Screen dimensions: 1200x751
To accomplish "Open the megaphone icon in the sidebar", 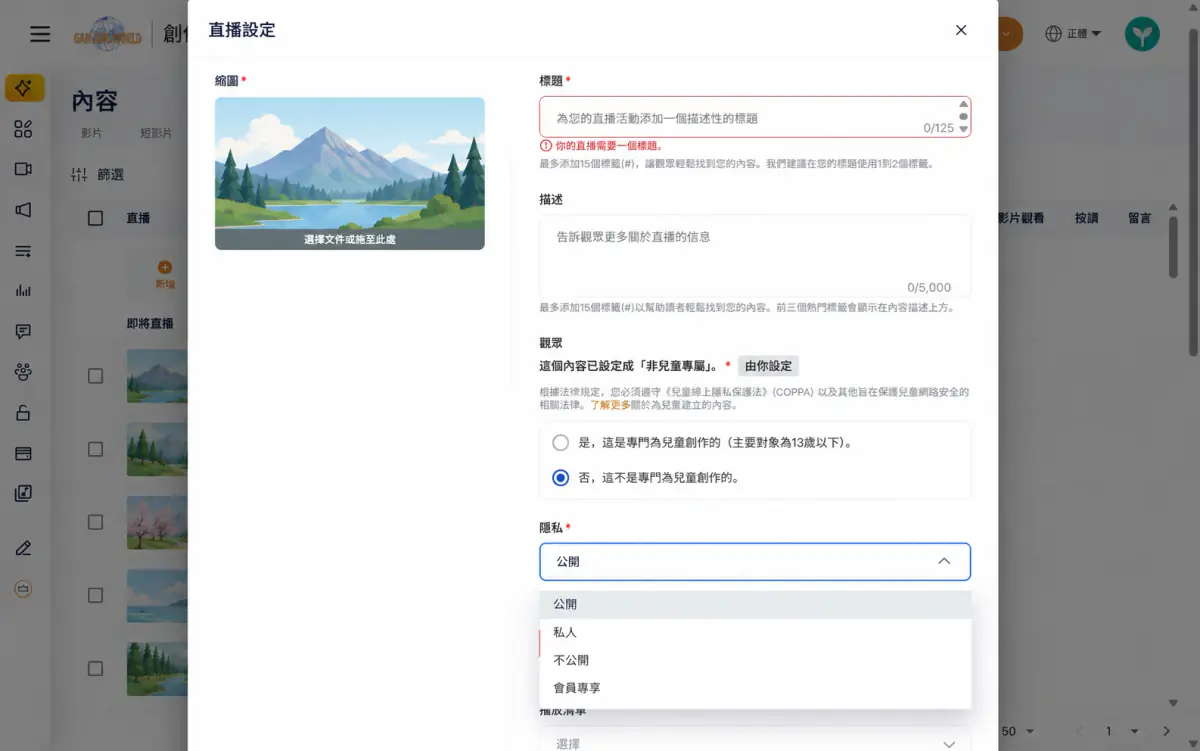I will 23,210.
